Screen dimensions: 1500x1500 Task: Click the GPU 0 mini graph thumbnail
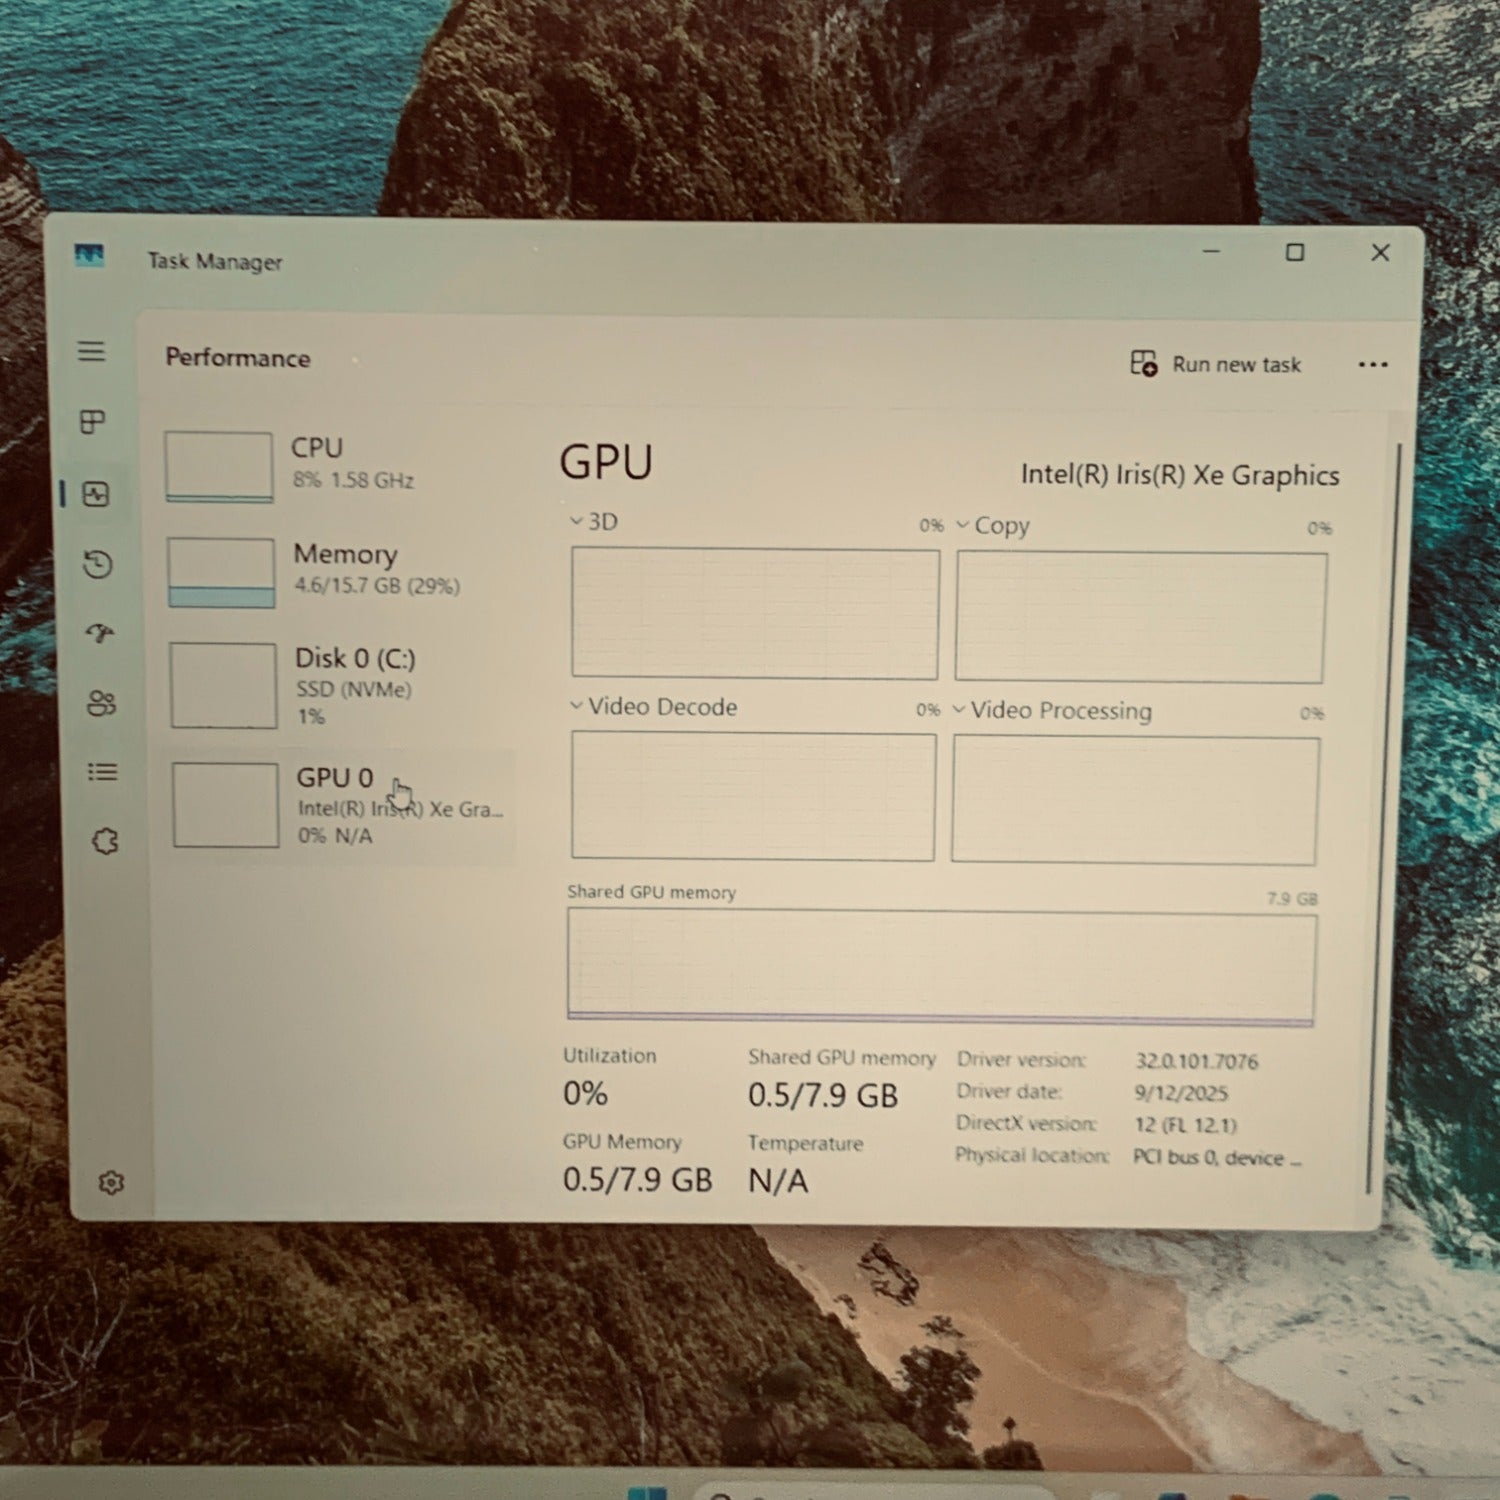click(225, 805)
